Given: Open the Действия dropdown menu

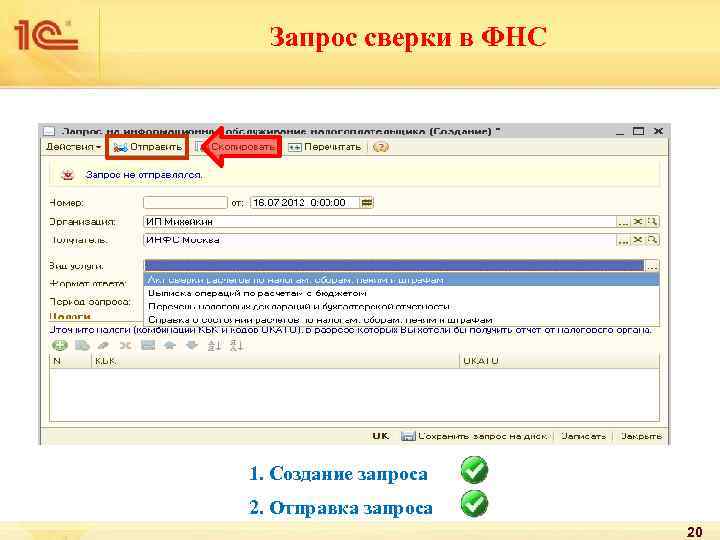Looking at the screenshot, I should click(x=73, y=147).
